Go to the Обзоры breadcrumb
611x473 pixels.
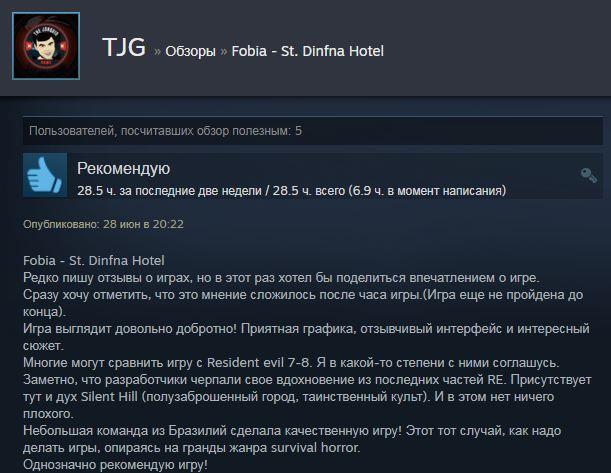coord(190,51)
